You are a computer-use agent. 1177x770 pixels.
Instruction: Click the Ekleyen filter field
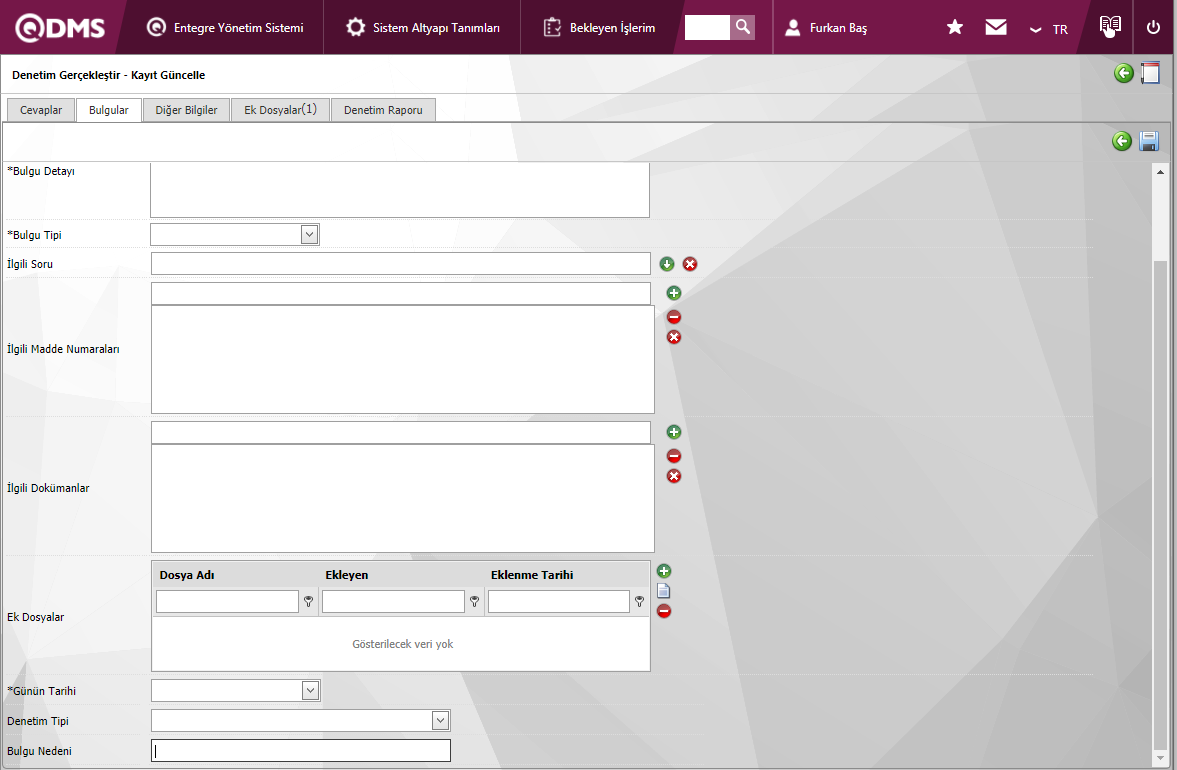coord(393,601)
